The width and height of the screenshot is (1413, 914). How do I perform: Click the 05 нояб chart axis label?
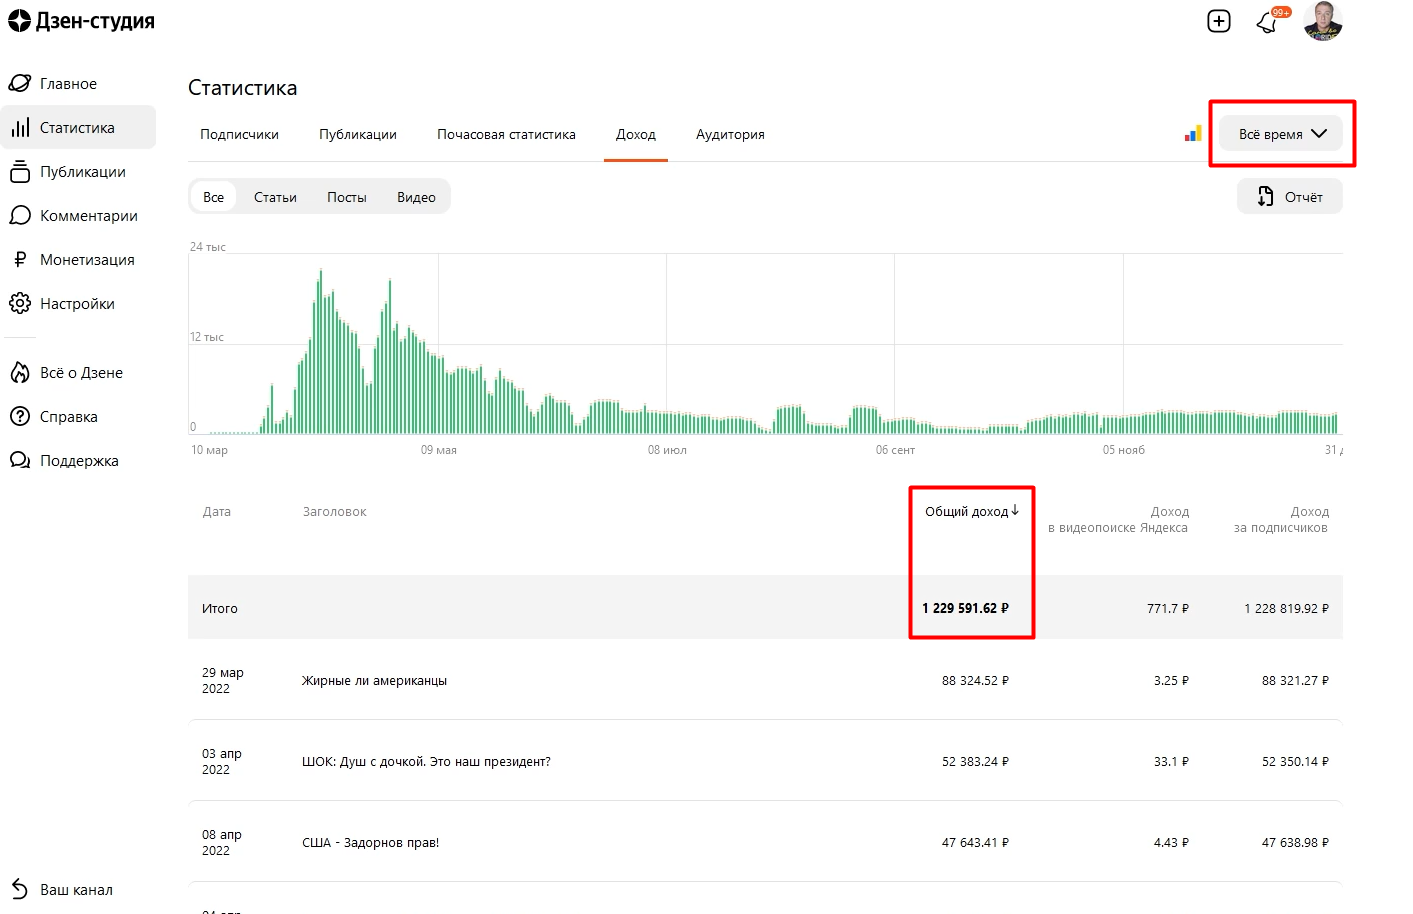point(1124,450)
